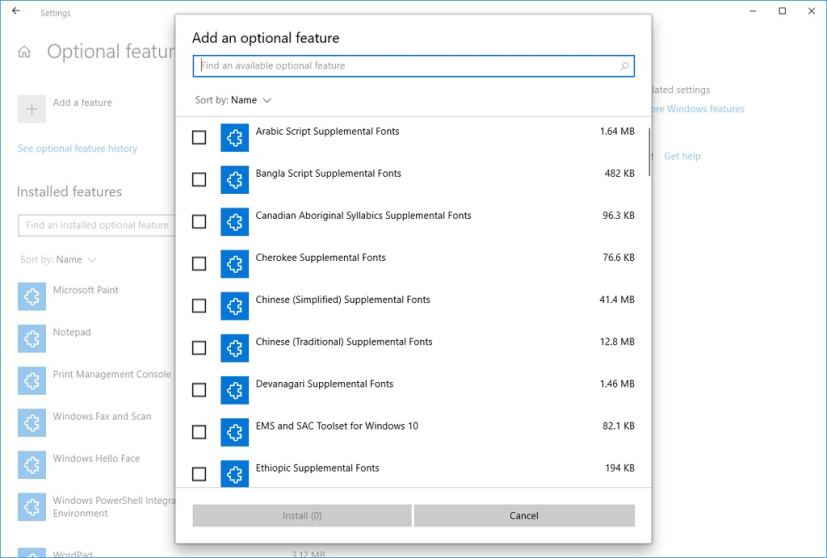
Task: Click the Chinese (Simplified) Supplemental Fonts icon
Action: point(235,306)
